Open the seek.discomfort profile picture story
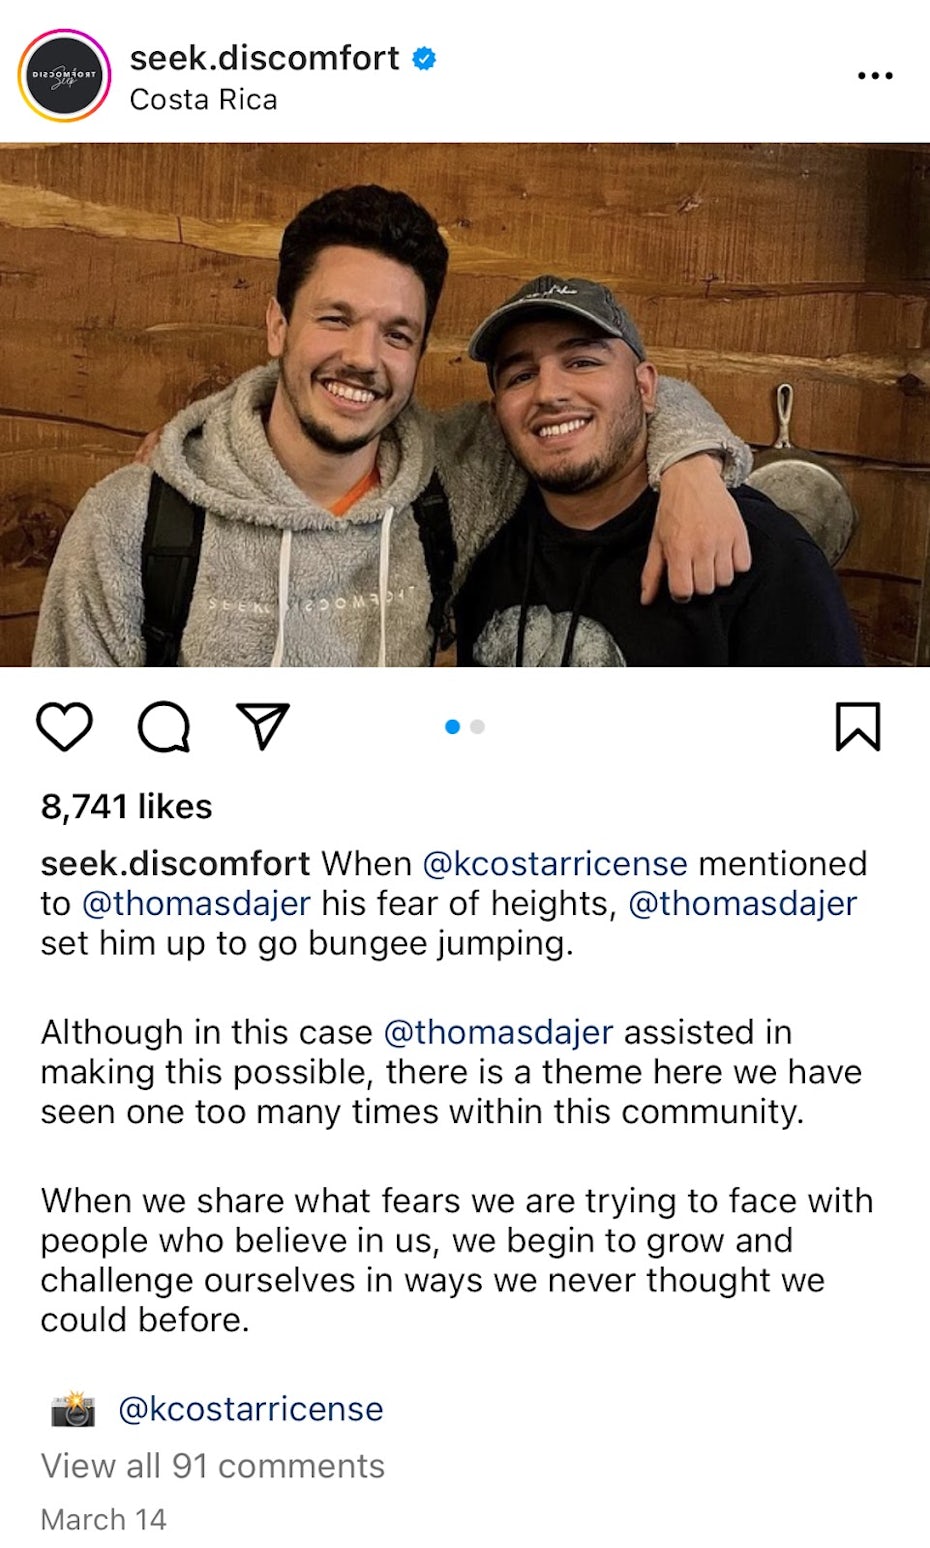This screenshot has height=1548, width=930. pos(64,75)
